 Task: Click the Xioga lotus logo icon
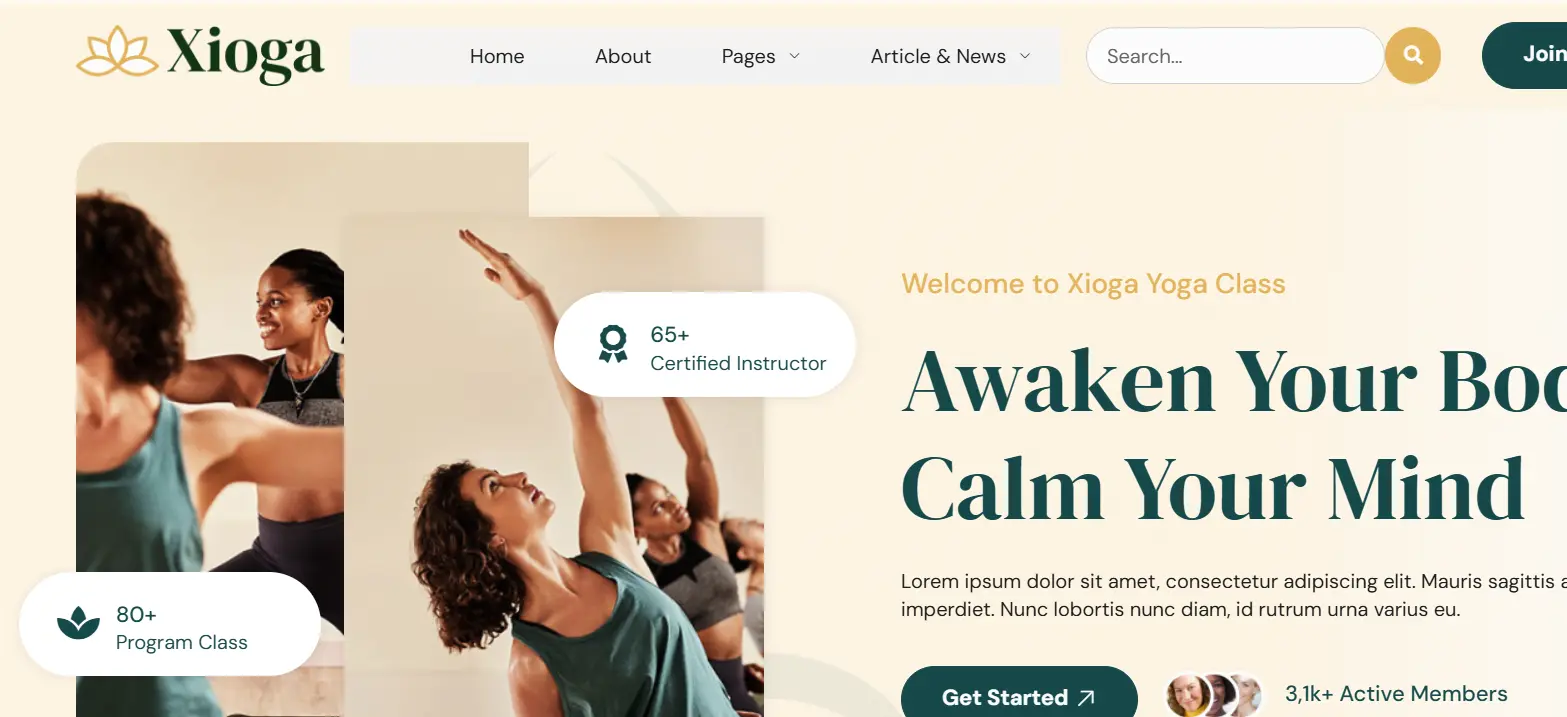pyautogui.click(x=117, y=52)
